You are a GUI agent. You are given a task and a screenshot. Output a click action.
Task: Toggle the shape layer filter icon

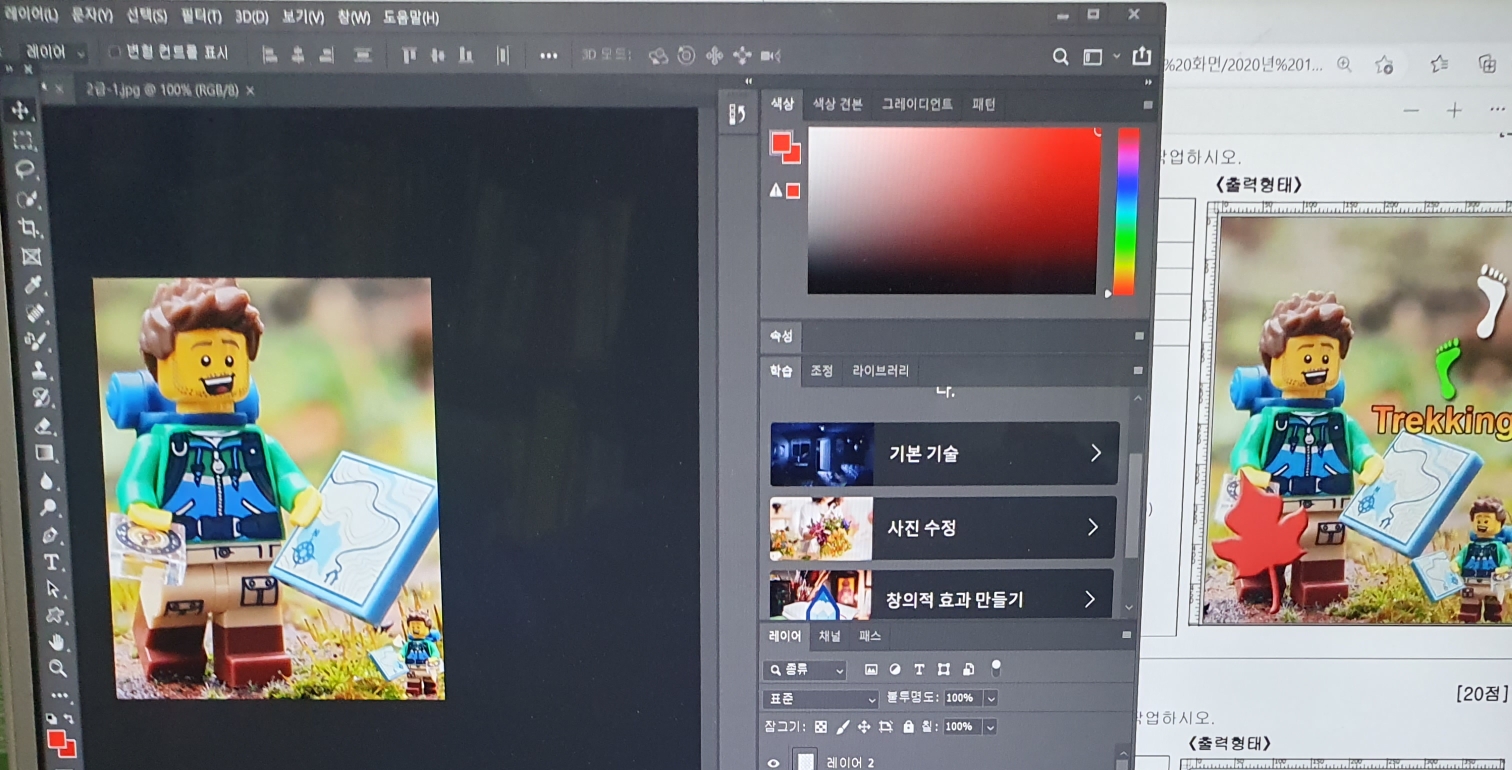[943, 669]
